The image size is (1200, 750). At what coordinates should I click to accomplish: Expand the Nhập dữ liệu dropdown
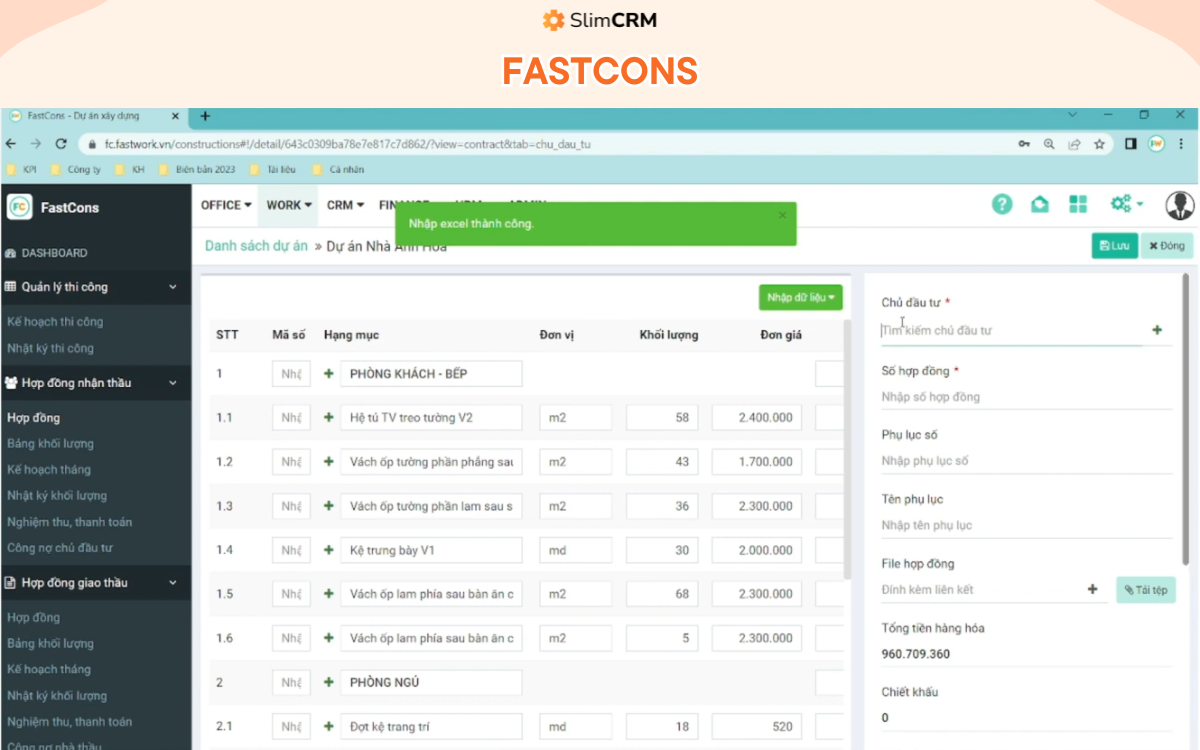tap(800, 297)
